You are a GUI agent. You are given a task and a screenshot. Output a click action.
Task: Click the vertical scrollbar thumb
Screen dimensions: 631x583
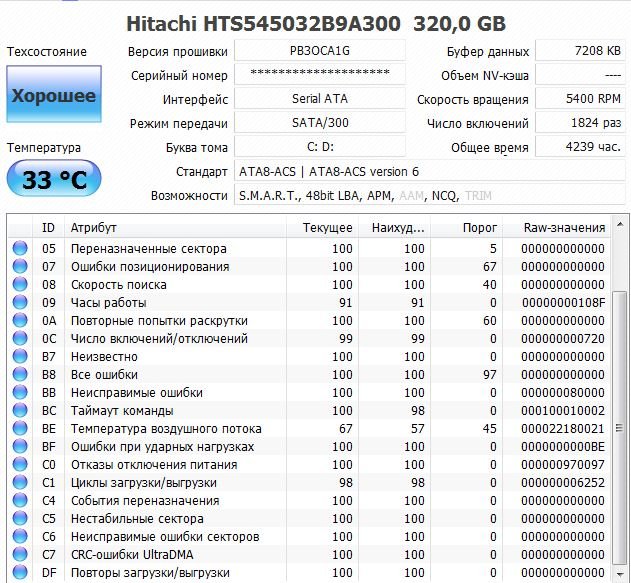tap(620, 427)
